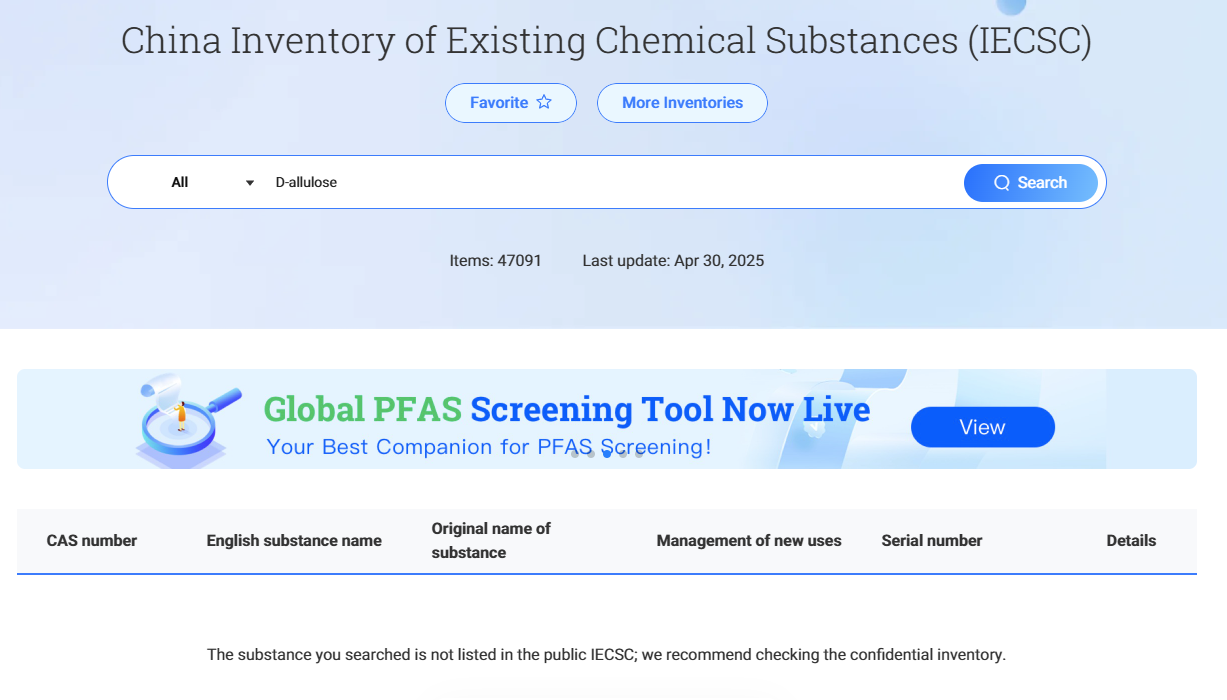Click the CAS number column header
This screenshot has height=700, width=1227.
(92, 540)
